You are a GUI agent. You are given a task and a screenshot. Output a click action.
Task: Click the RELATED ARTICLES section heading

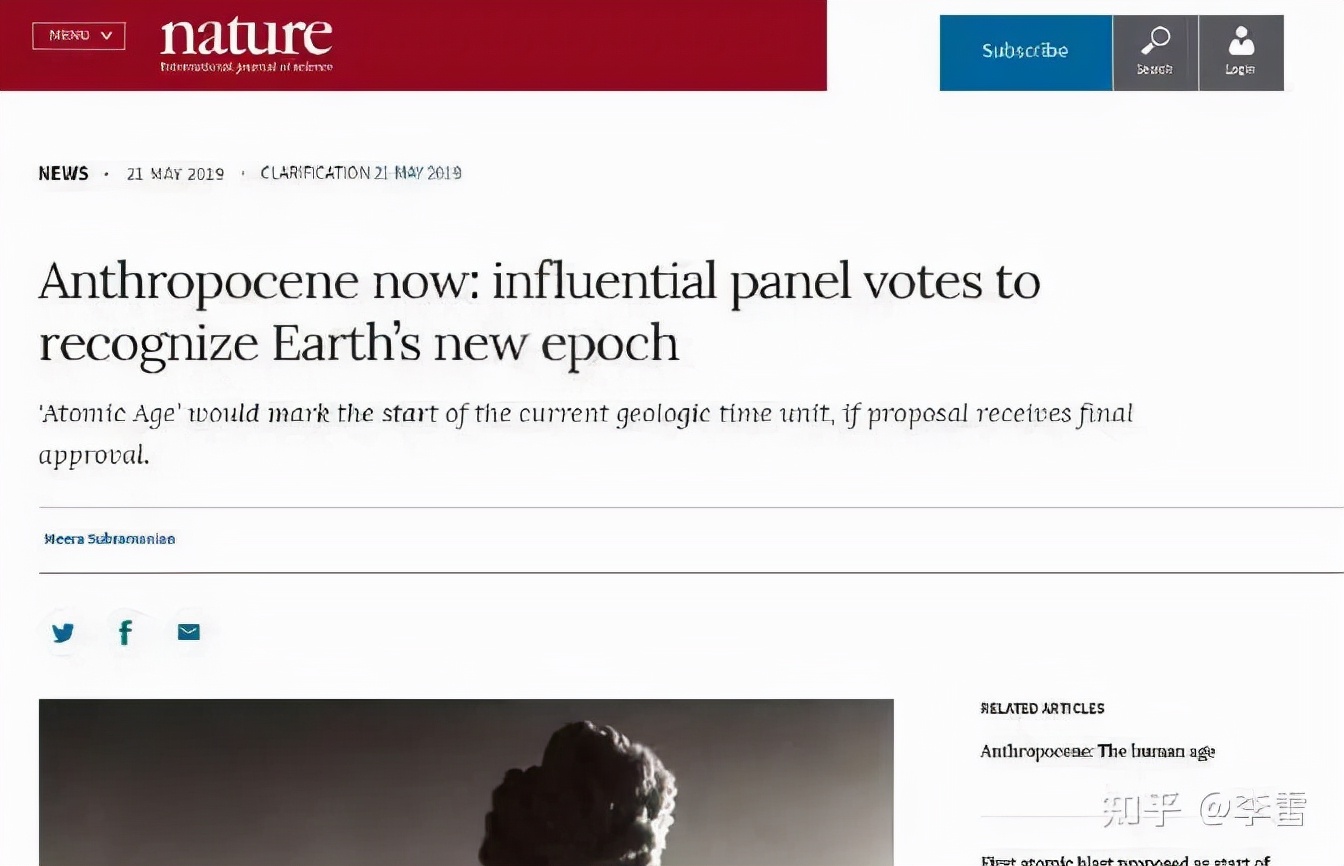1042,708
